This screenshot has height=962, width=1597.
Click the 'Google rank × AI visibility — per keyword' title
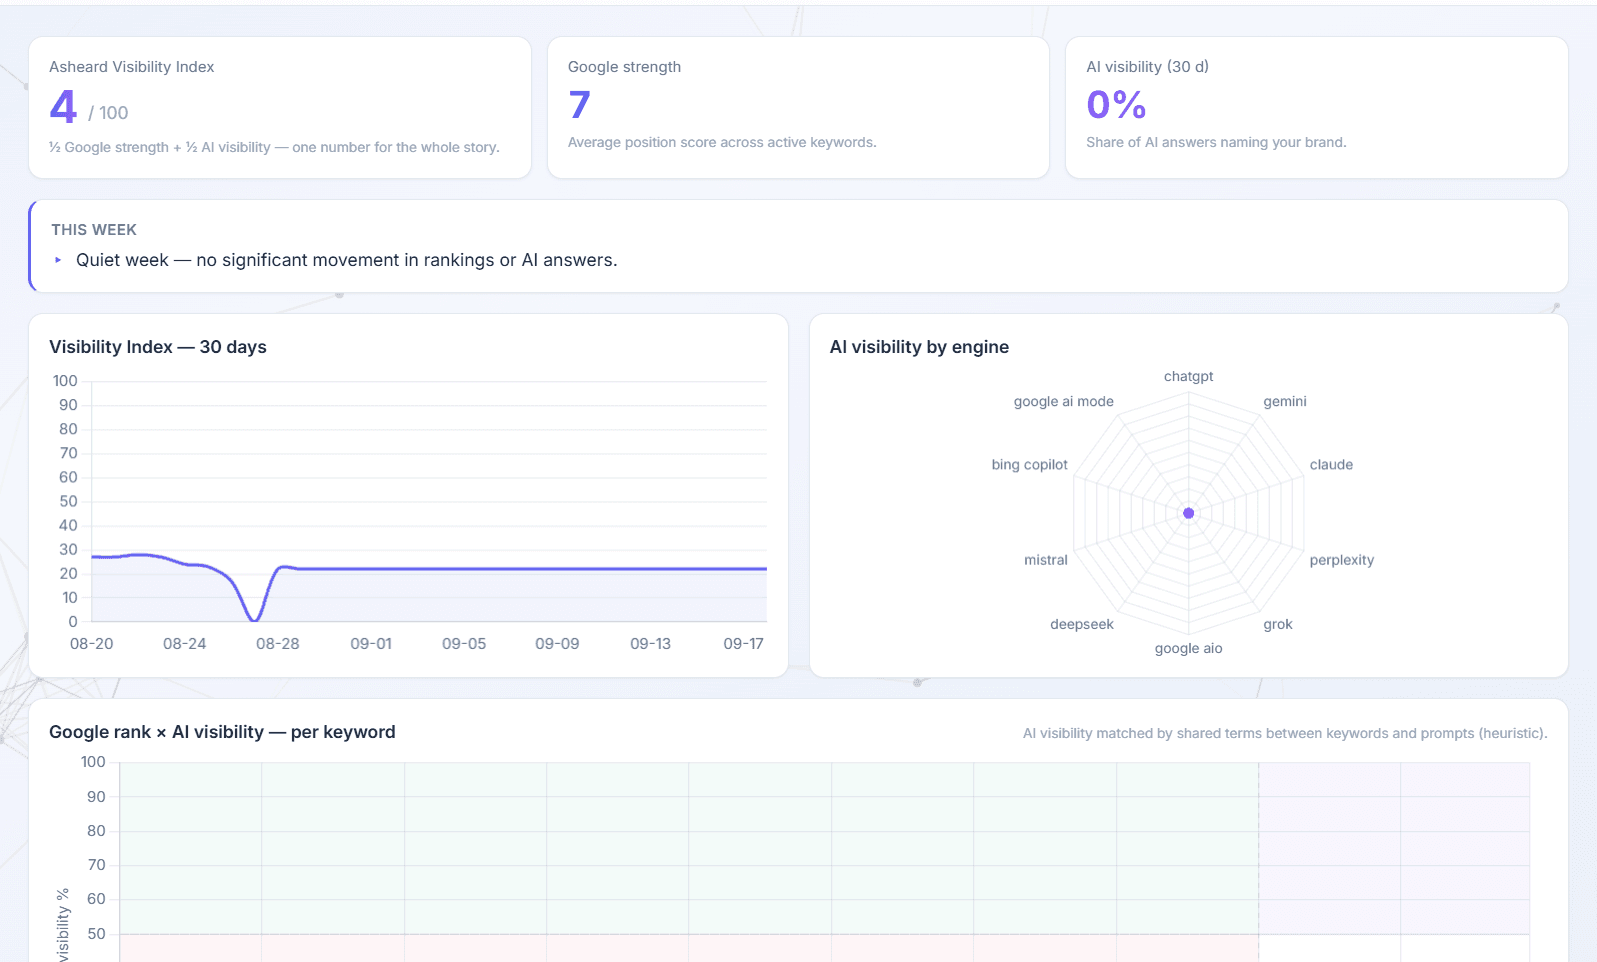pos(222,732)
